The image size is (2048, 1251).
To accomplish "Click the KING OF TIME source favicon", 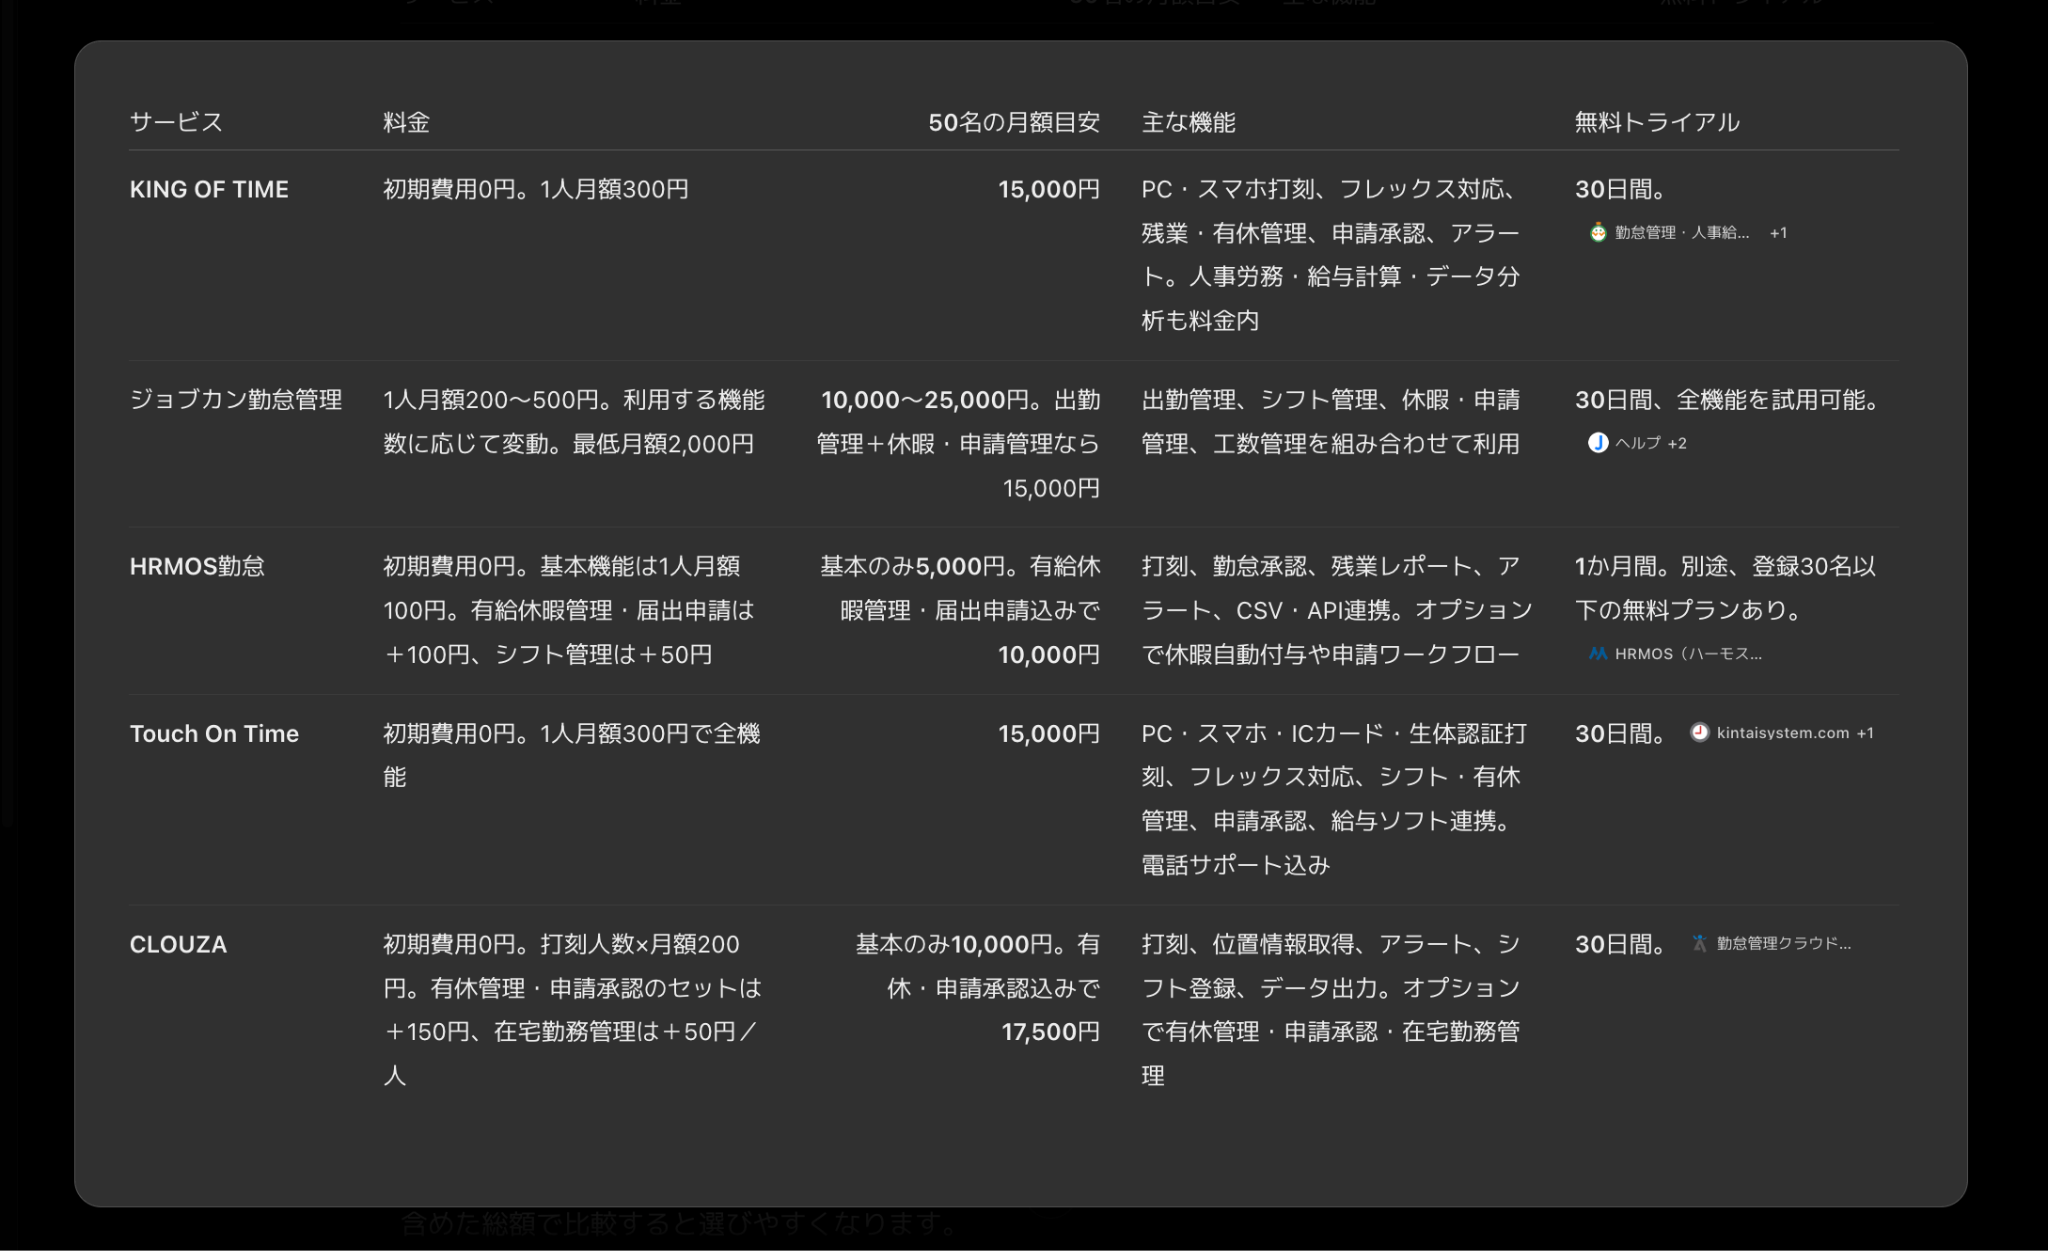I will pos(1598,233).
